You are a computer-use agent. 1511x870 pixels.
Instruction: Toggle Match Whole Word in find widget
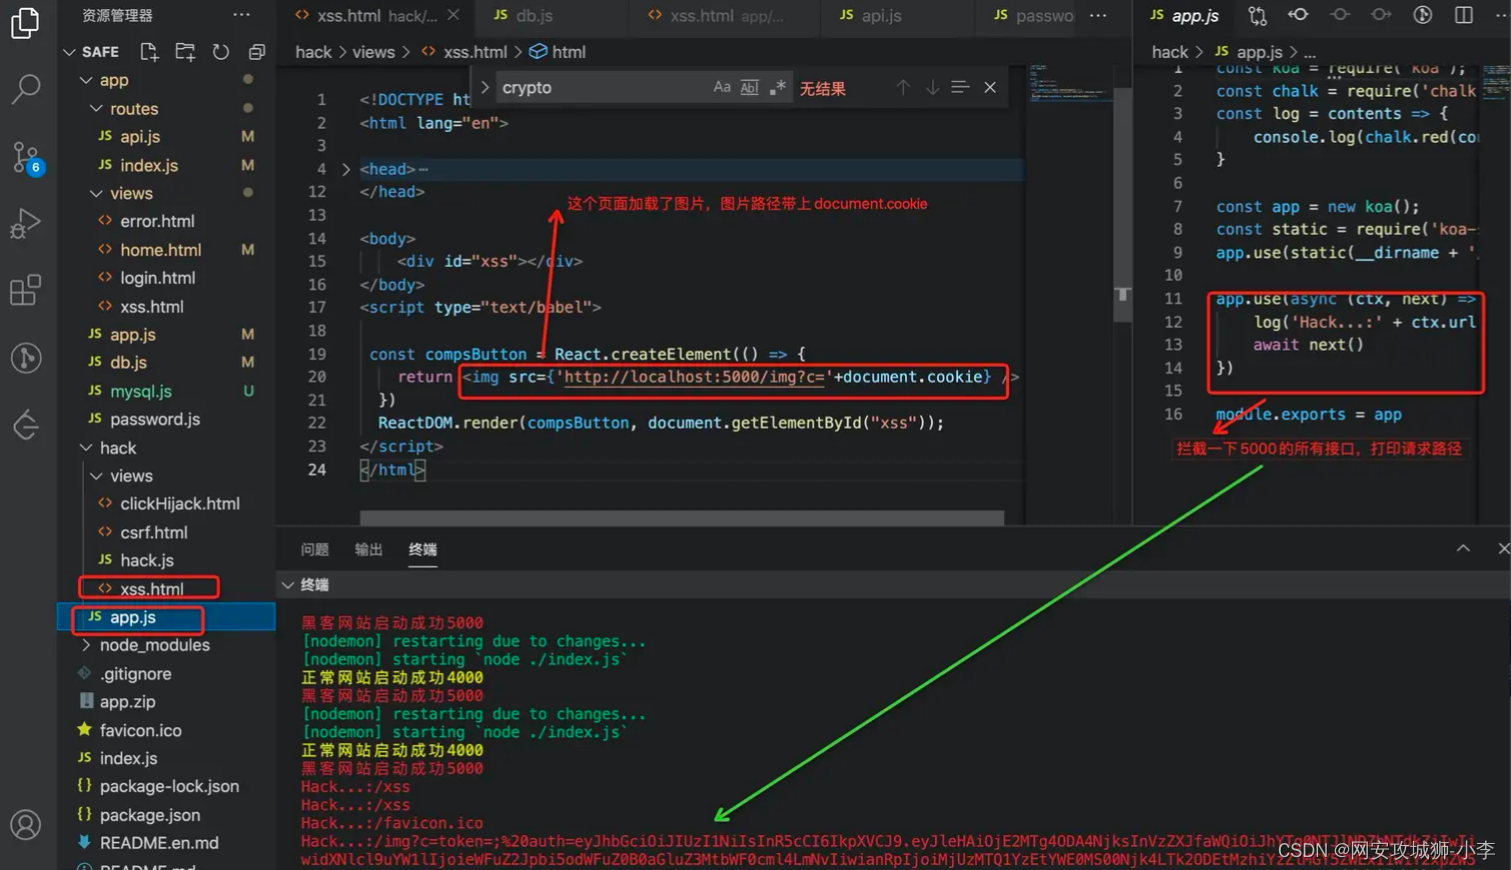749,87
